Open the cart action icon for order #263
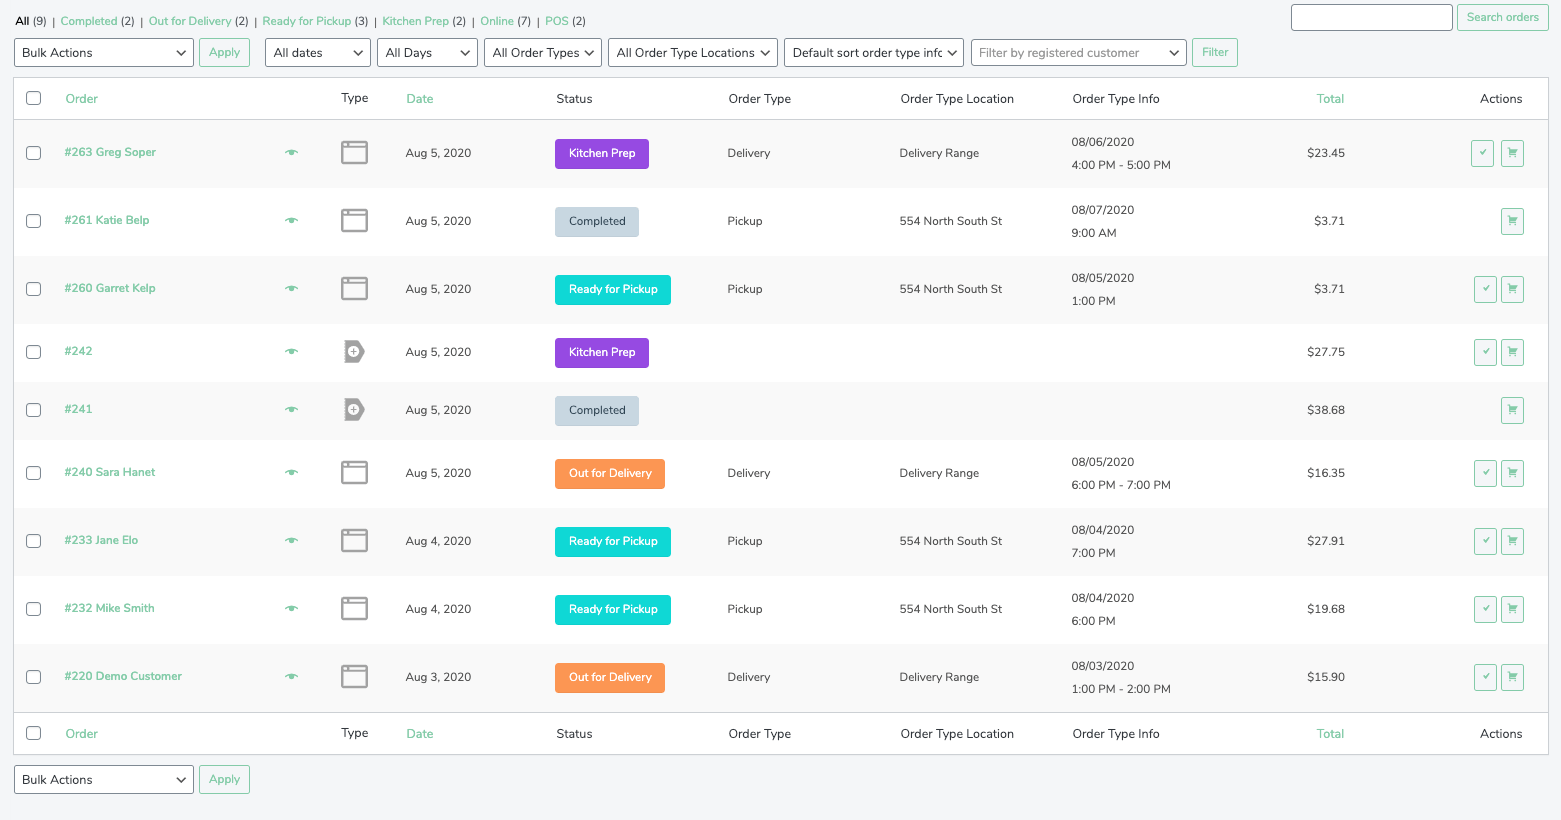 (1512, 153)
